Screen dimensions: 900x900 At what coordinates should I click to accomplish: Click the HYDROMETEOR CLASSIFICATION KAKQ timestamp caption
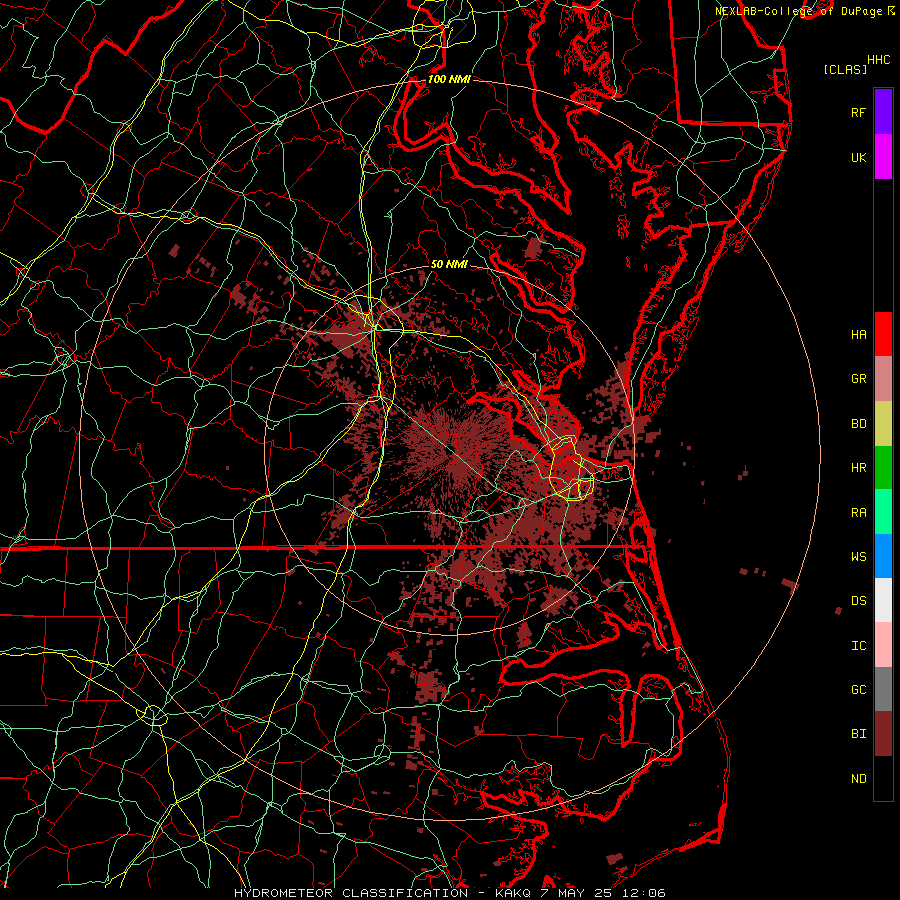click(450, 893)
